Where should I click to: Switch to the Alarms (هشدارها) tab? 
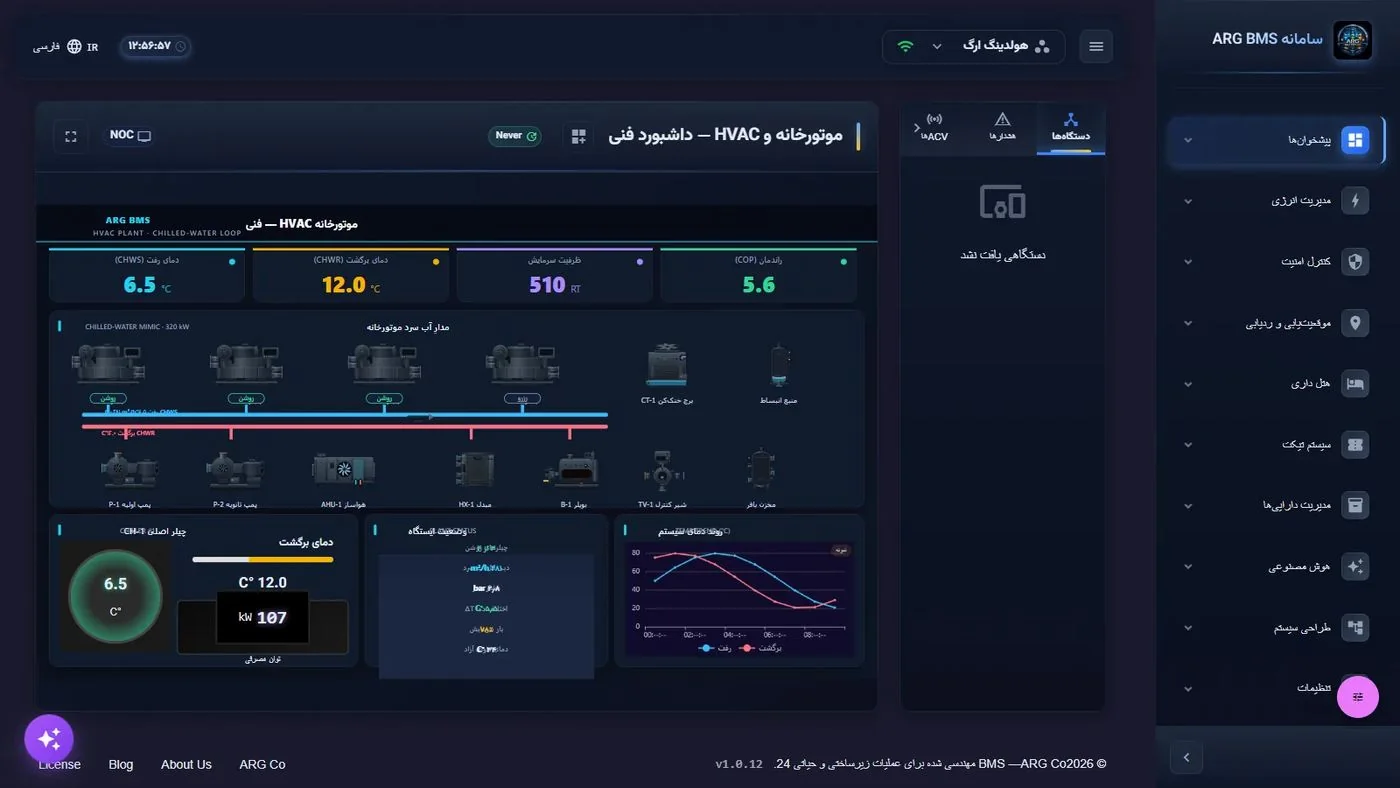1002,129
